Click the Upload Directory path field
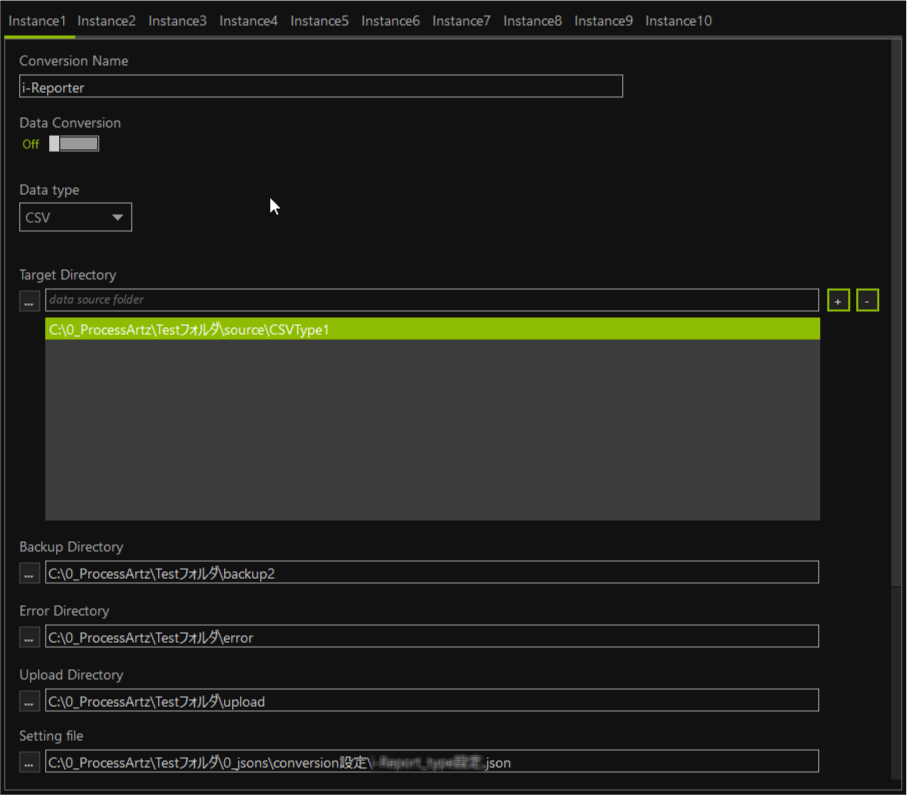Viewport: 907px width, 807px height. (x=431, y=701)
